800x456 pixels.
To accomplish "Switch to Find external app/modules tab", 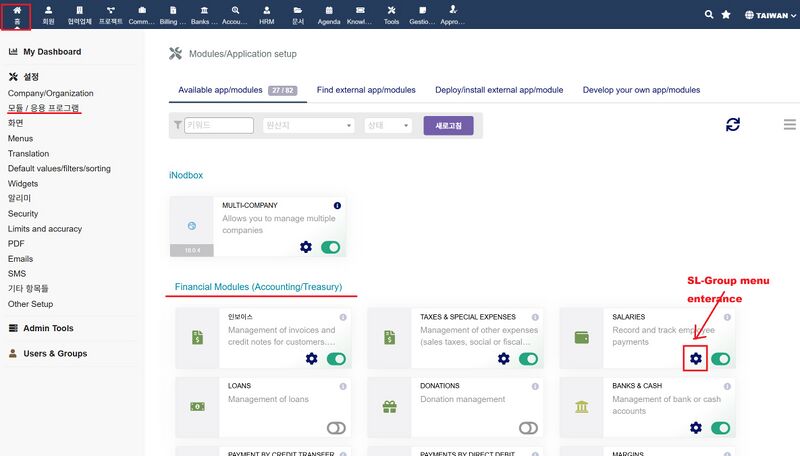I will pos(366,90).
